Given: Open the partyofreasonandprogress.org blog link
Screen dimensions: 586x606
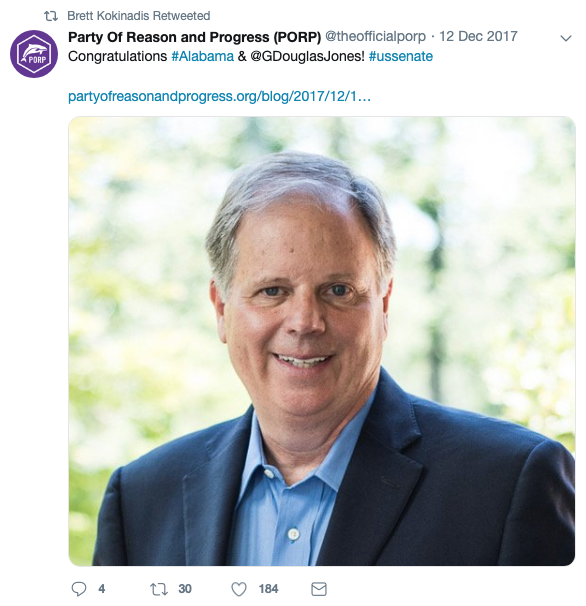Looking at the screenshot, I should (x=219, y=96).
